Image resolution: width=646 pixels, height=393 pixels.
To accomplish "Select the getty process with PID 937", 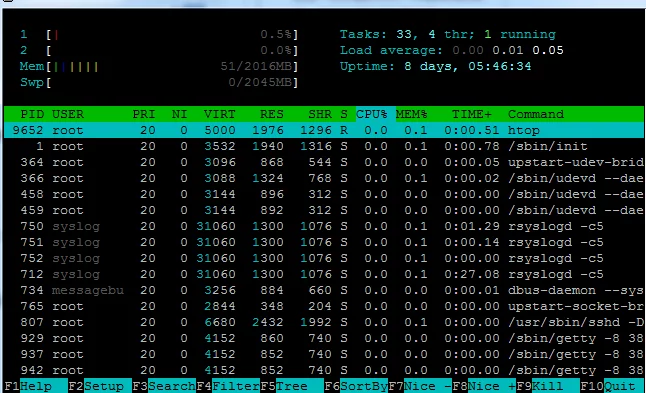I will (x=324, y=354).
